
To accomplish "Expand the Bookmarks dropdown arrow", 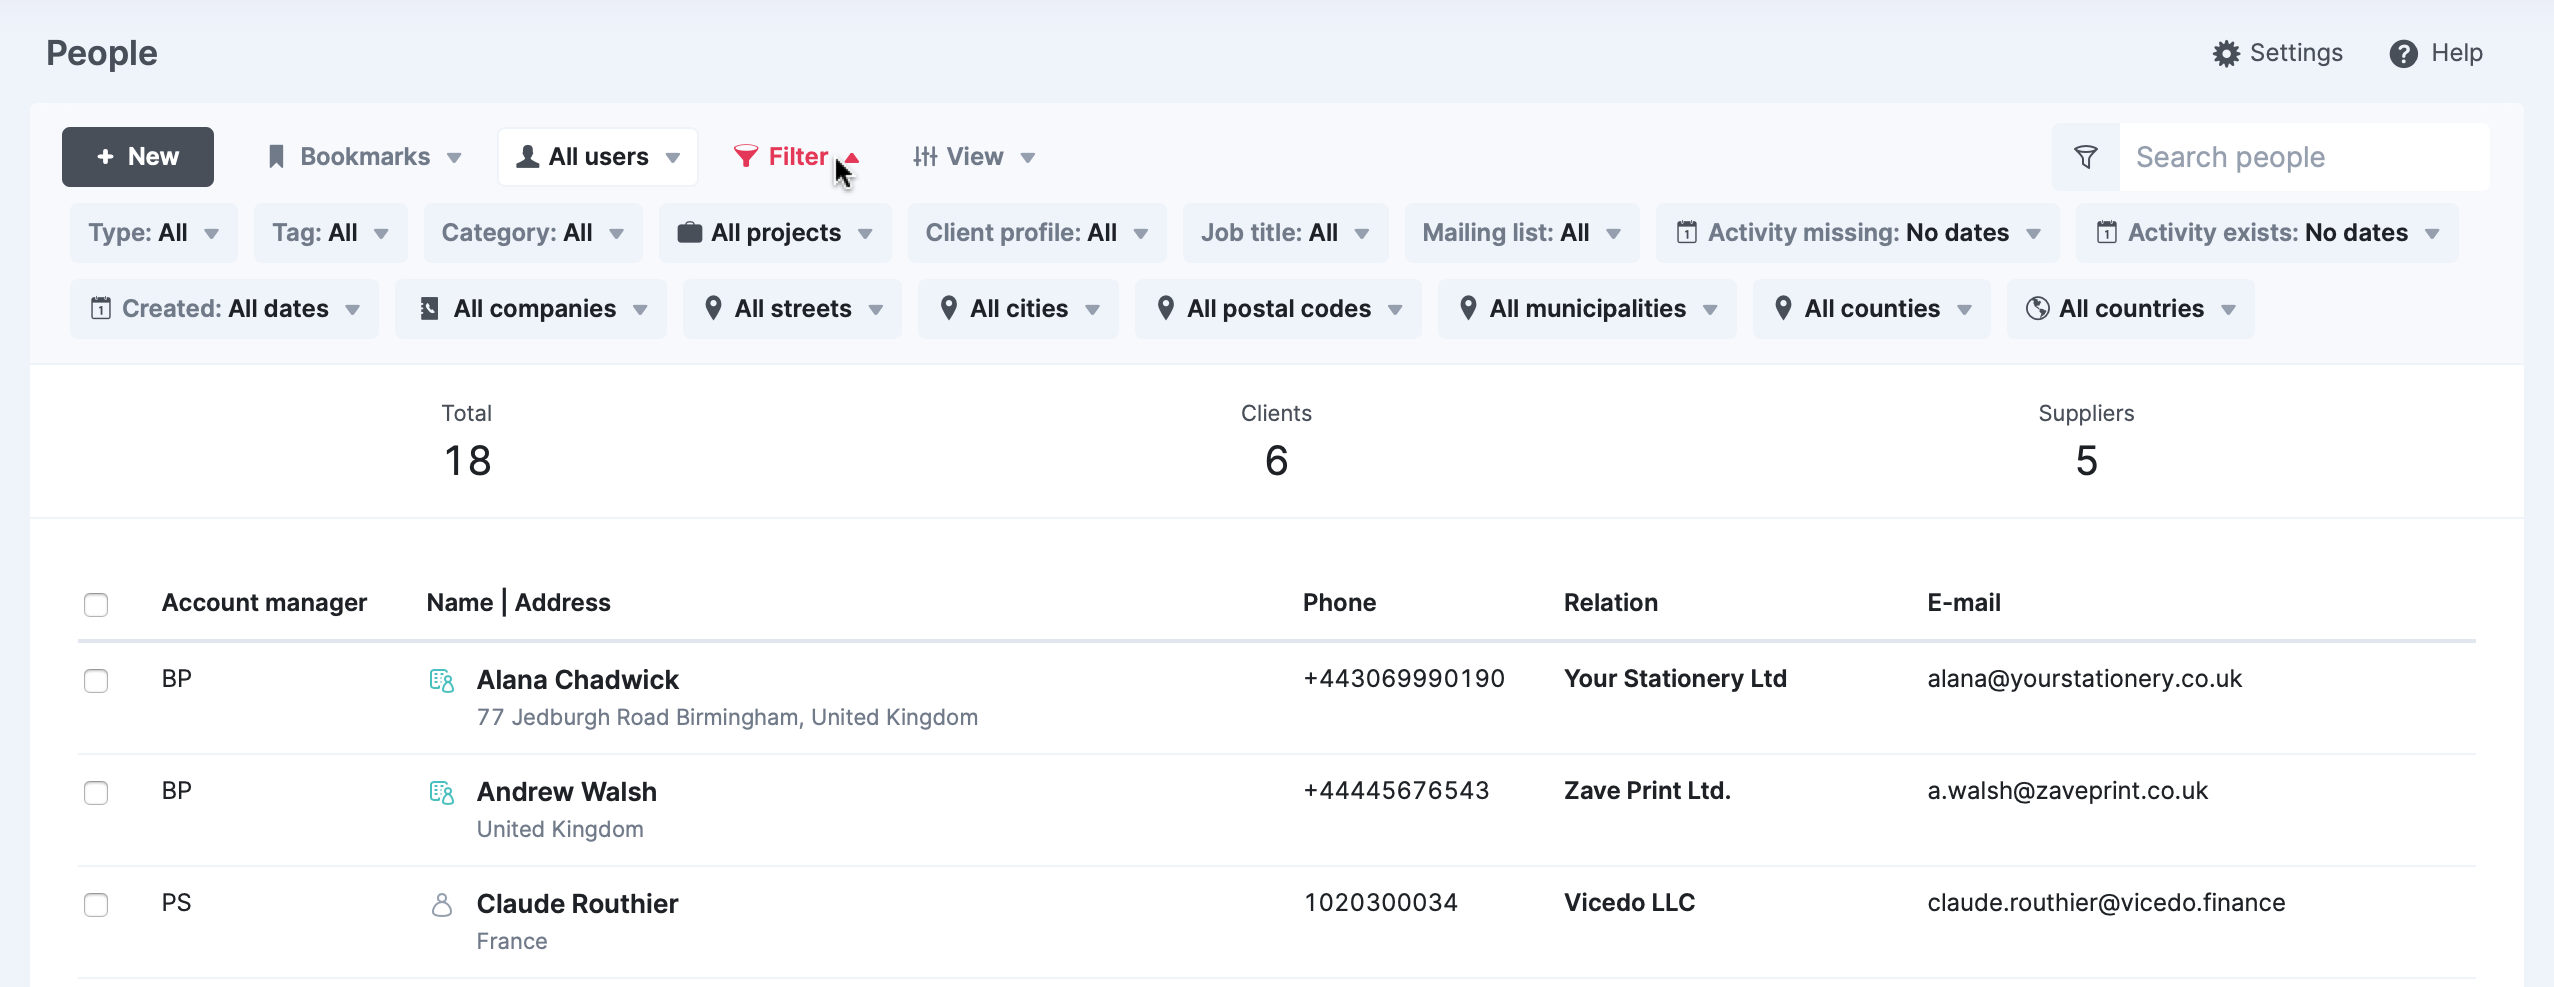I will (454, 158).
